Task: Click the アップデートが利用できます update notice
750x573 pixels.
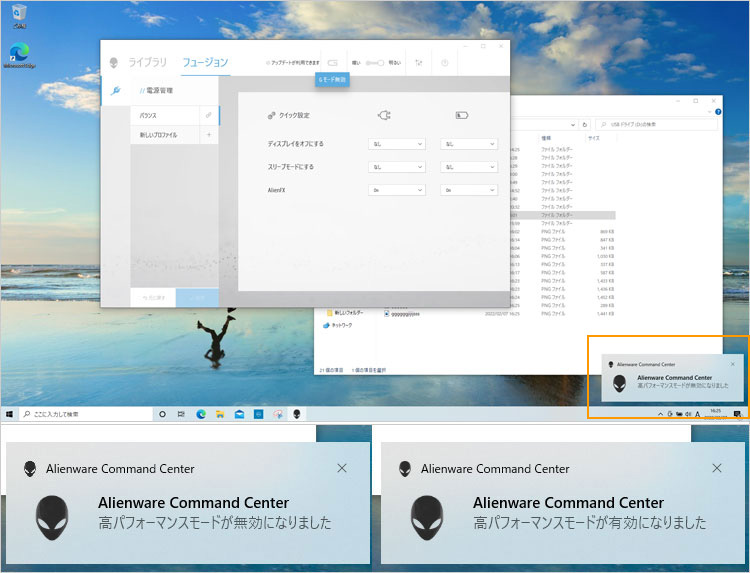Action: click(x=294, y=63)
